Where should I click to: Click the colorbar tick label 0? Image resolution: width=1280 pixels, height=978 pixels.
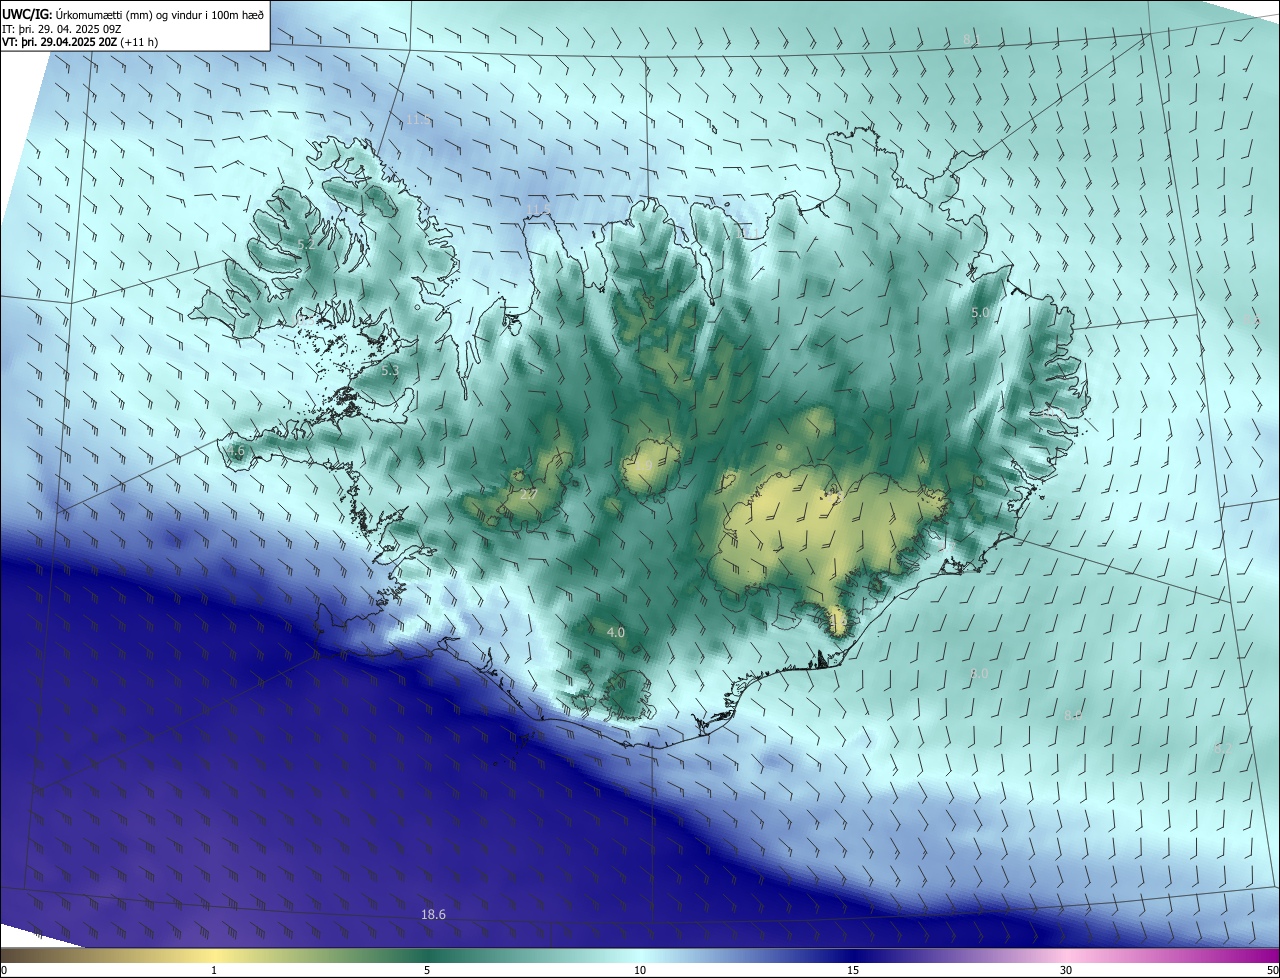(4, 970)
